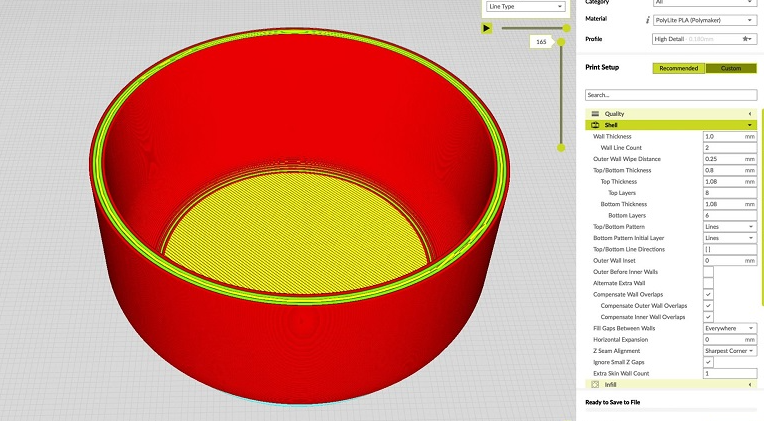Collapse the Shell settings section
The width and height of the screenshot is (764, 421).
point(750,125)
